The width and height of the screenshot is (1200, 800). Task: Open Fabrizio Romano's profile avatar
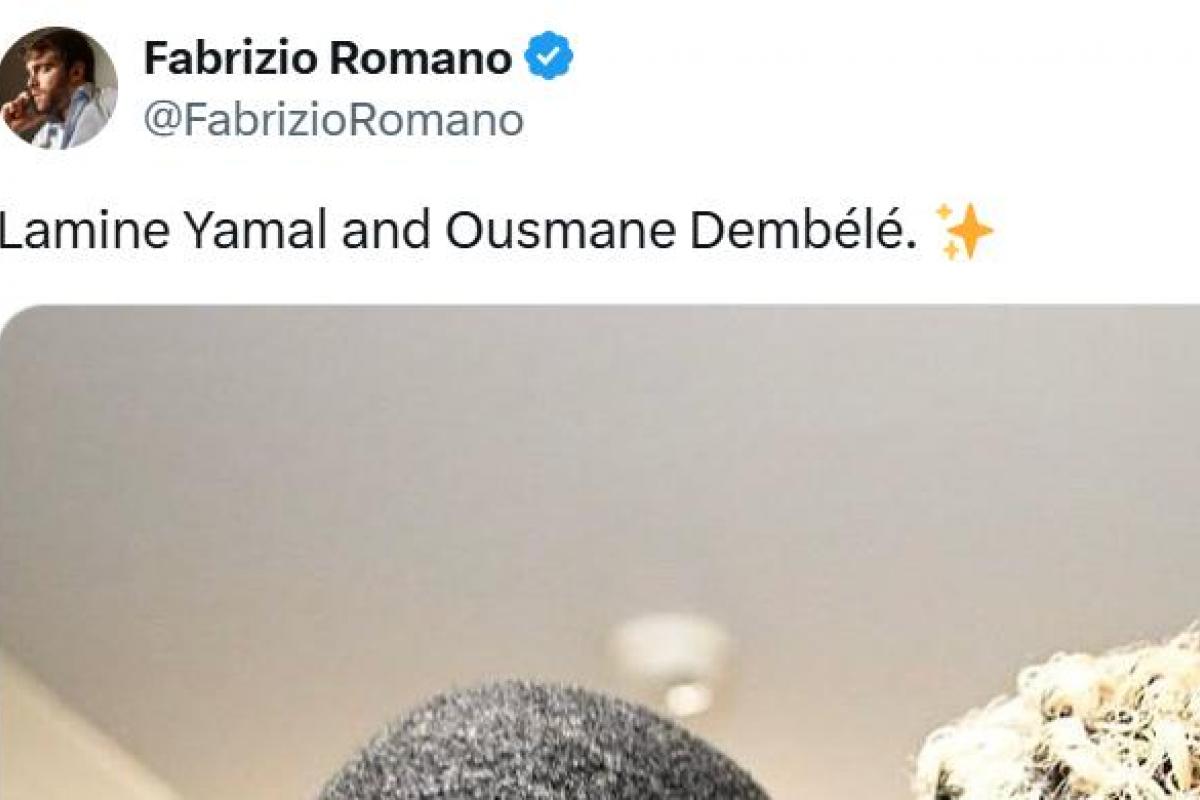click(x=58, y=87)
